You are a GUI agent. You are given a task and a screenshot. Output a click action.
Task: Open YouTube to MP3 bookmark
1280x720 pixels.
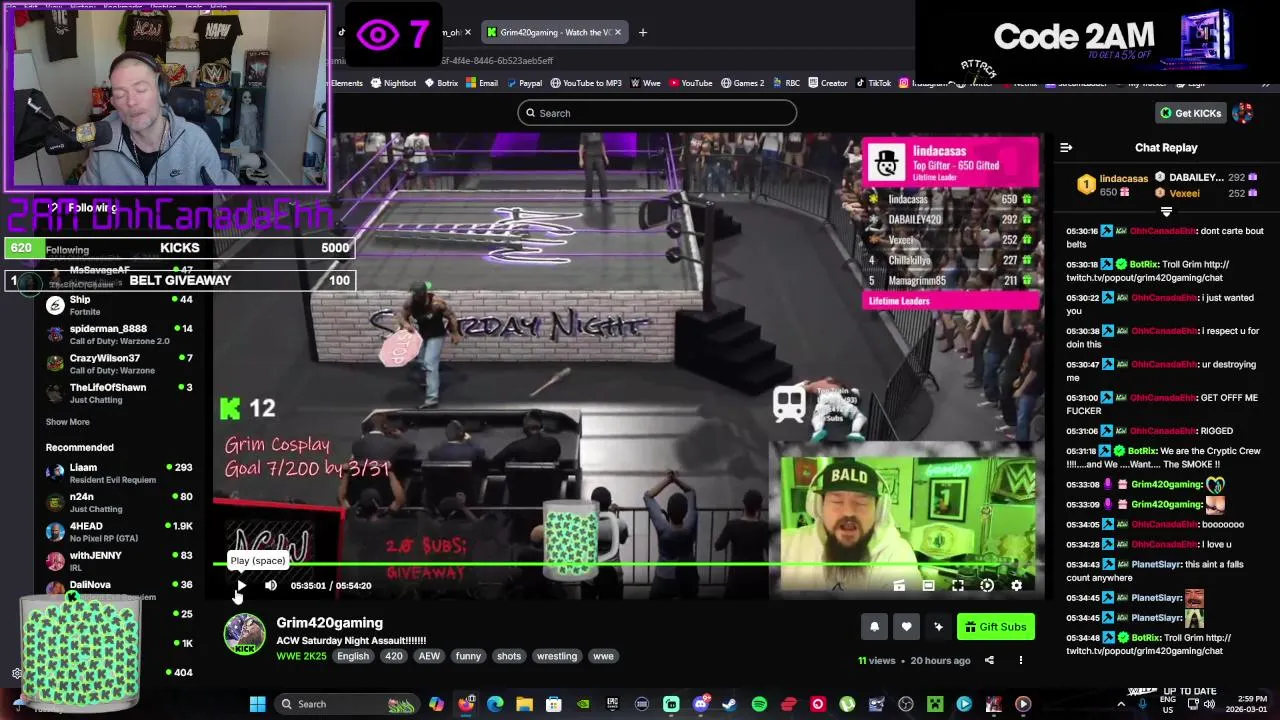[x=586, y=83]
